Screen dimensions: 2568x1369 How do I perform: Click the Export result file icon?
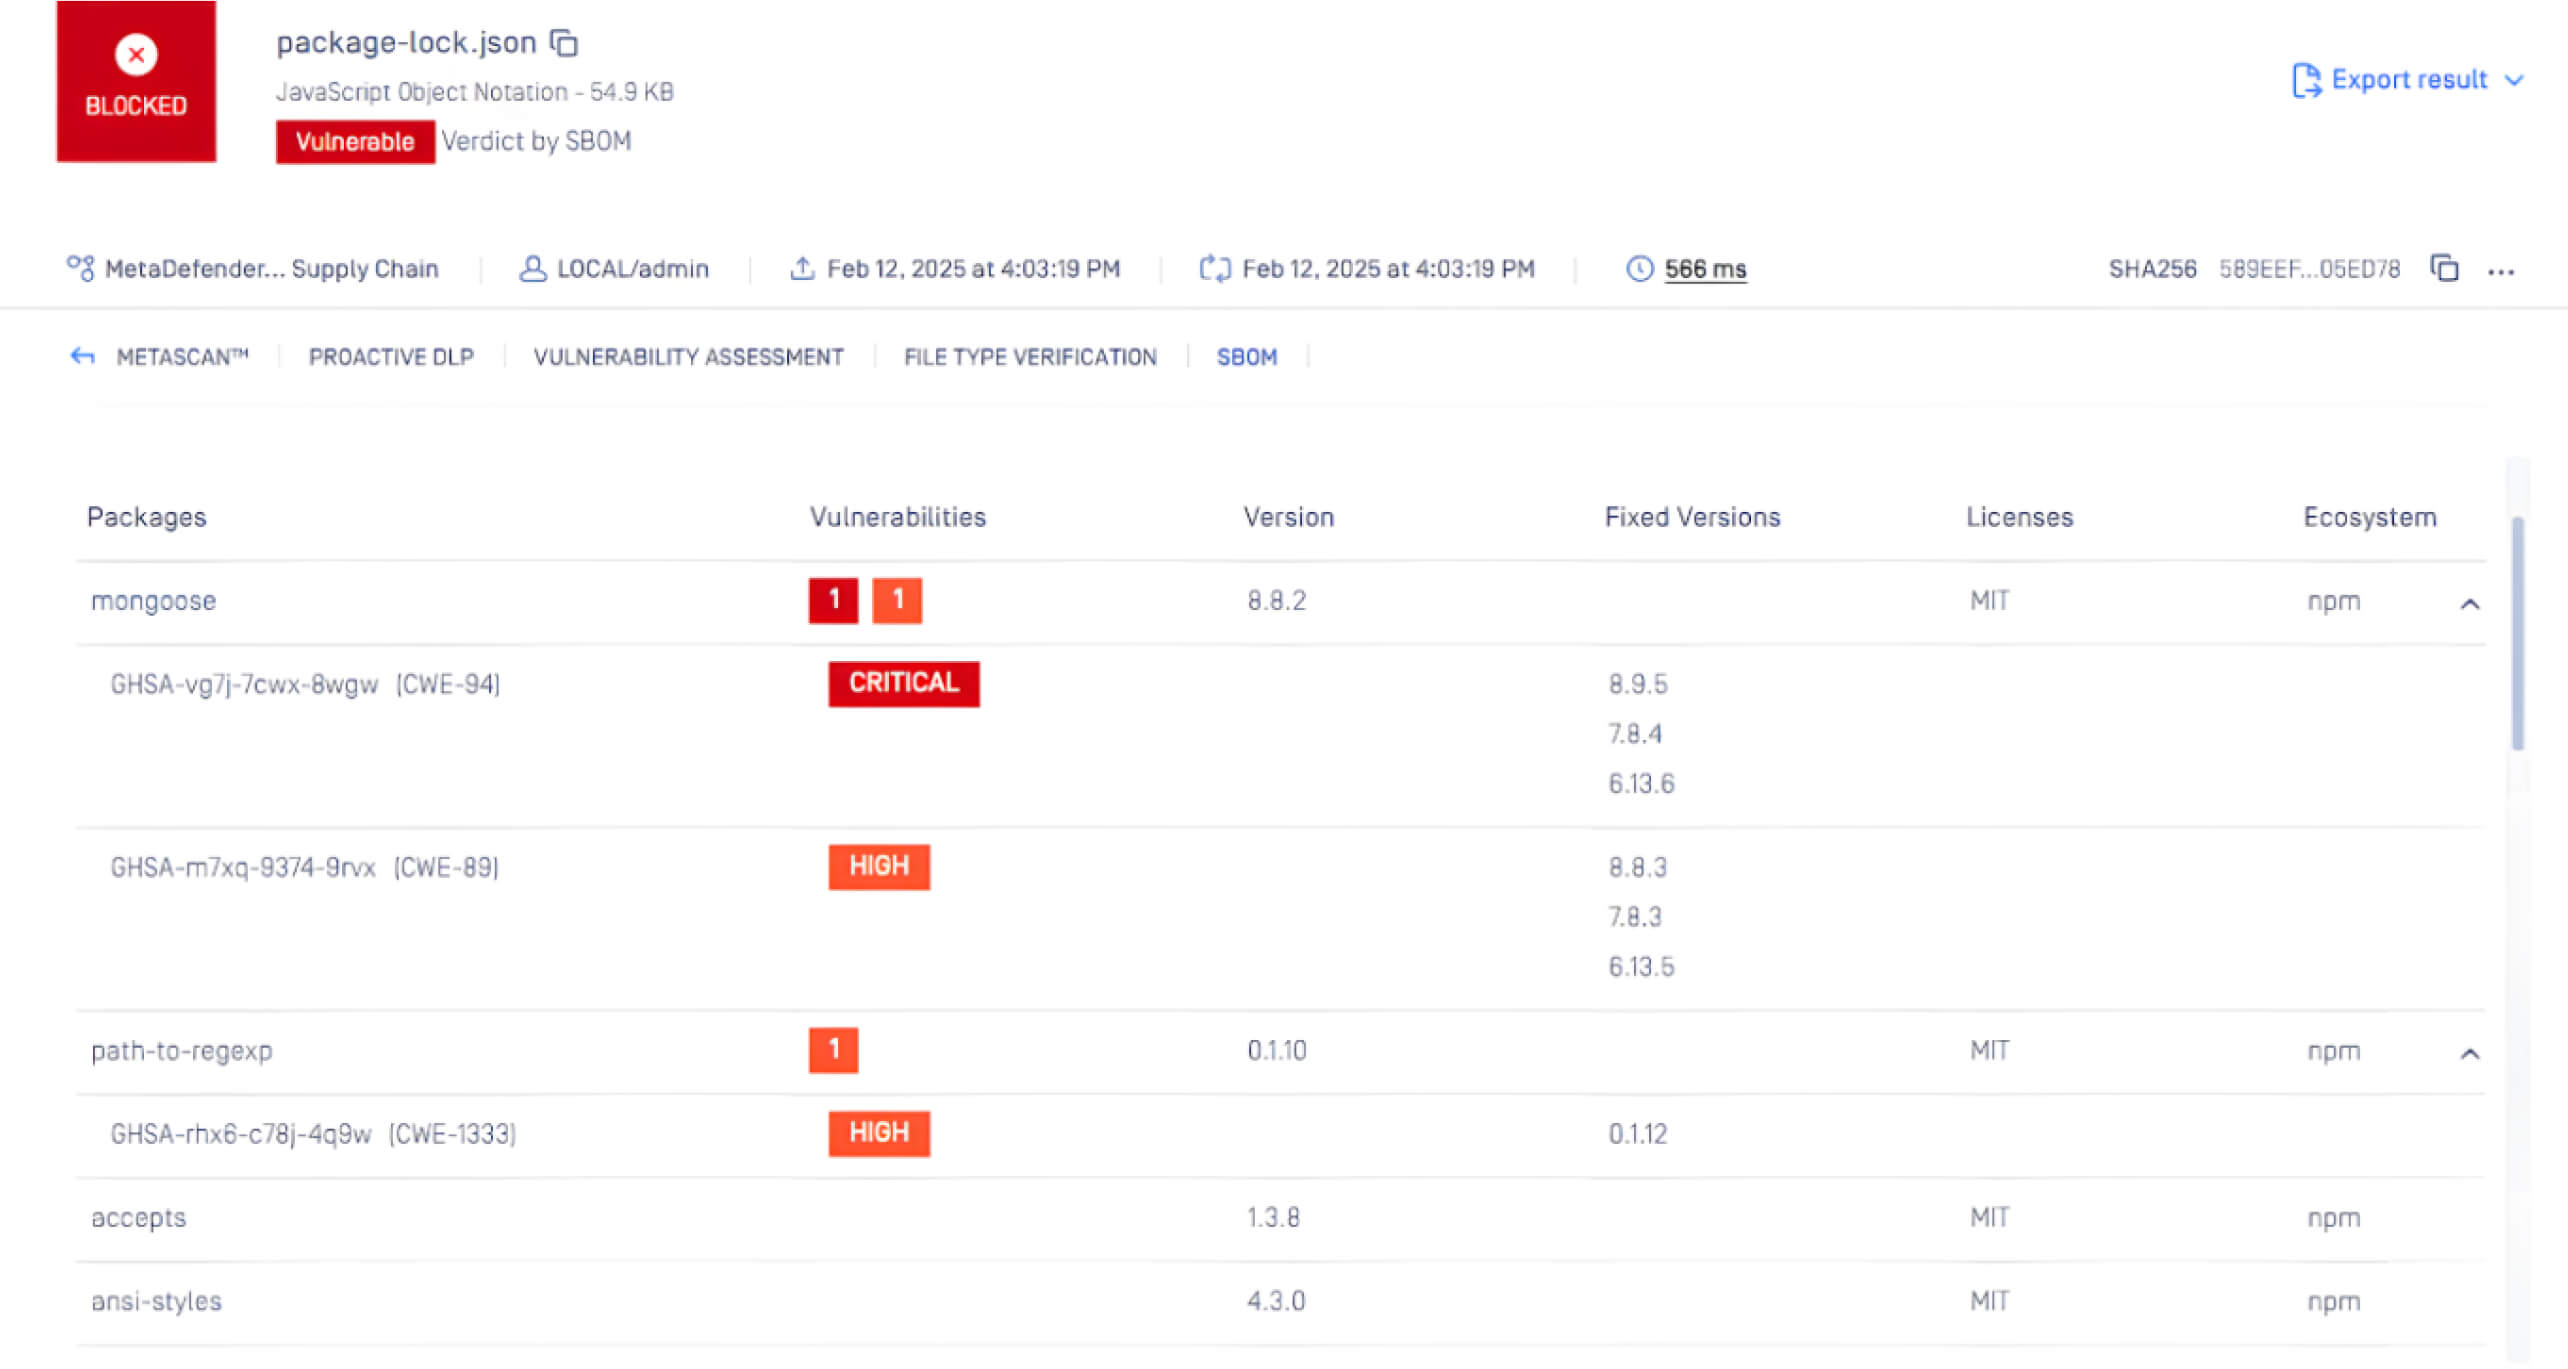click(x=2306, y=80)
